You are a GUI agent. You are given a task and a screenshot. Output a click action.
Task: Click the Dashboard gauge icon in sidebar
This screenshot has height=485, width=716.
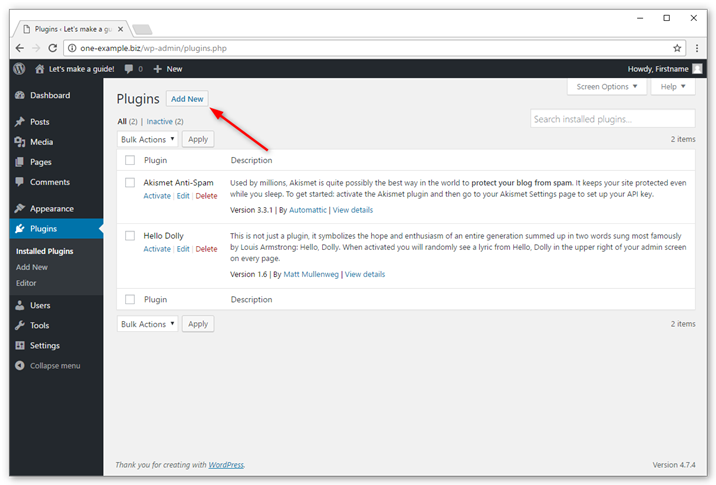pyautogui.click(x=20, y=95)
